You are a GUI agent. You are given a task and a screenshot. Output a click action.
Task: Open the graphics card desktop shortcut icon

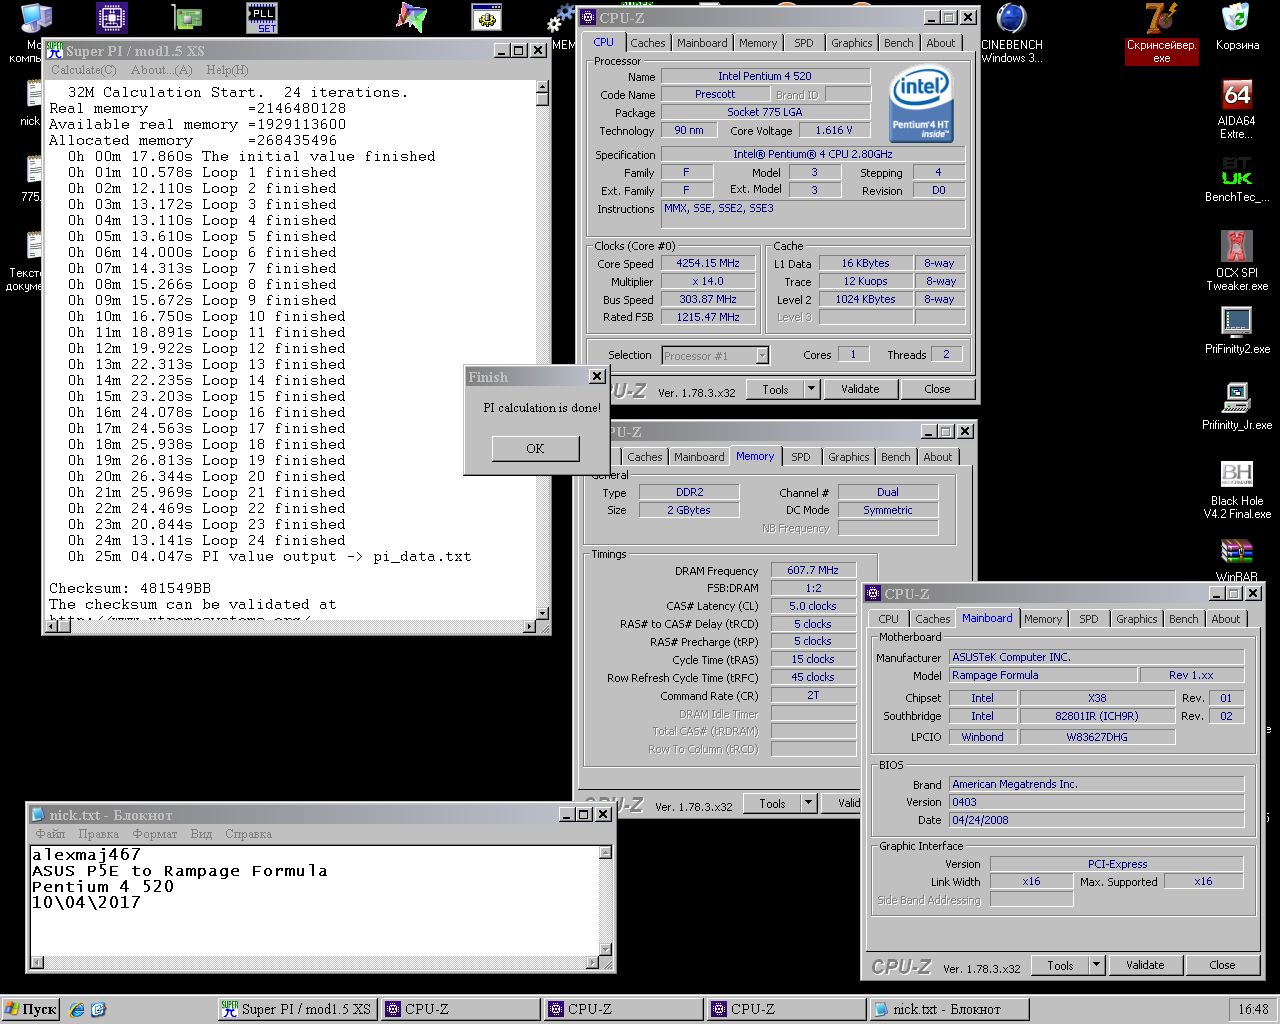187,18
